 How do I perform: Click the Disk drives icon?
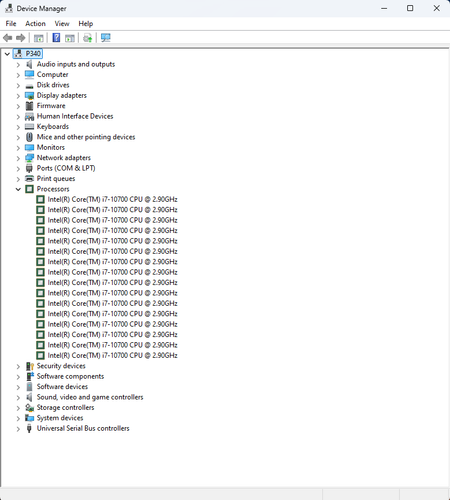tap(29, 85)
